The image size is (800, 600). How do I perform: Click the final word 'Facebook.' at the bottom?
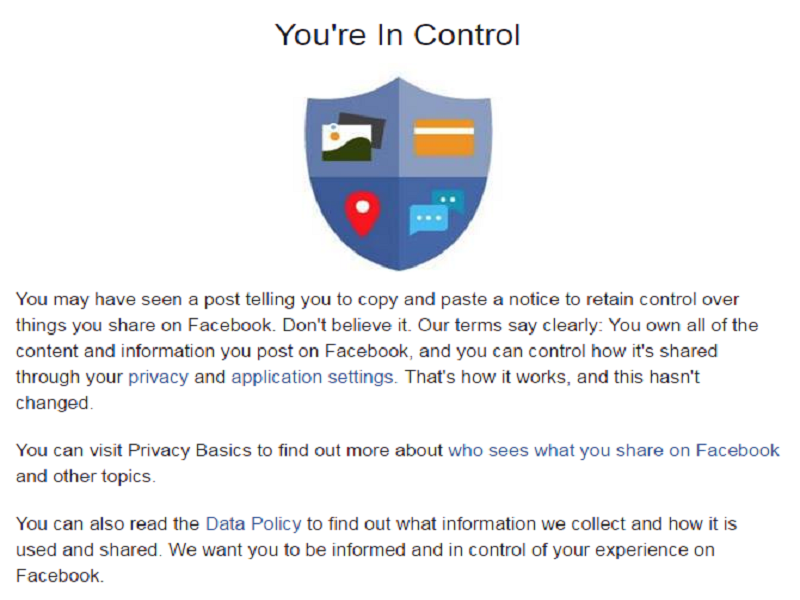(x=60, y=576)
